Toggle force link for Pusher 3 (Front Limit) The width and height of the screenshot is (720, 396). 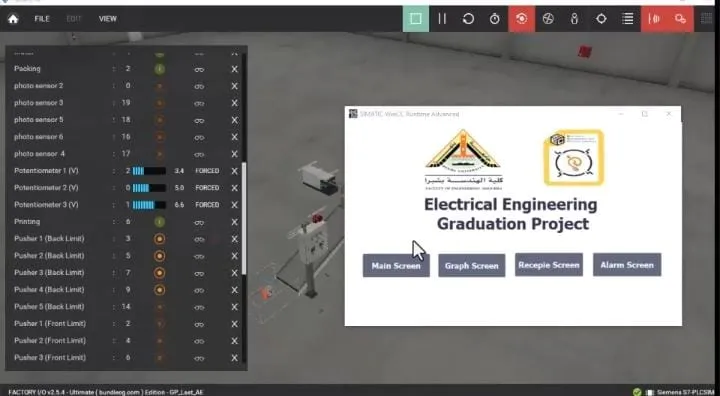(x=199, y=358)
